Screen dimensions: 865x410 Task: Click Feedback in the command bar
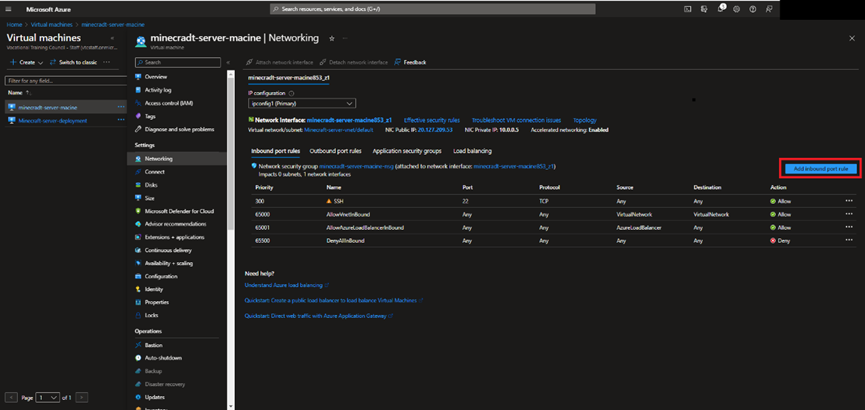tap(410, 62)
